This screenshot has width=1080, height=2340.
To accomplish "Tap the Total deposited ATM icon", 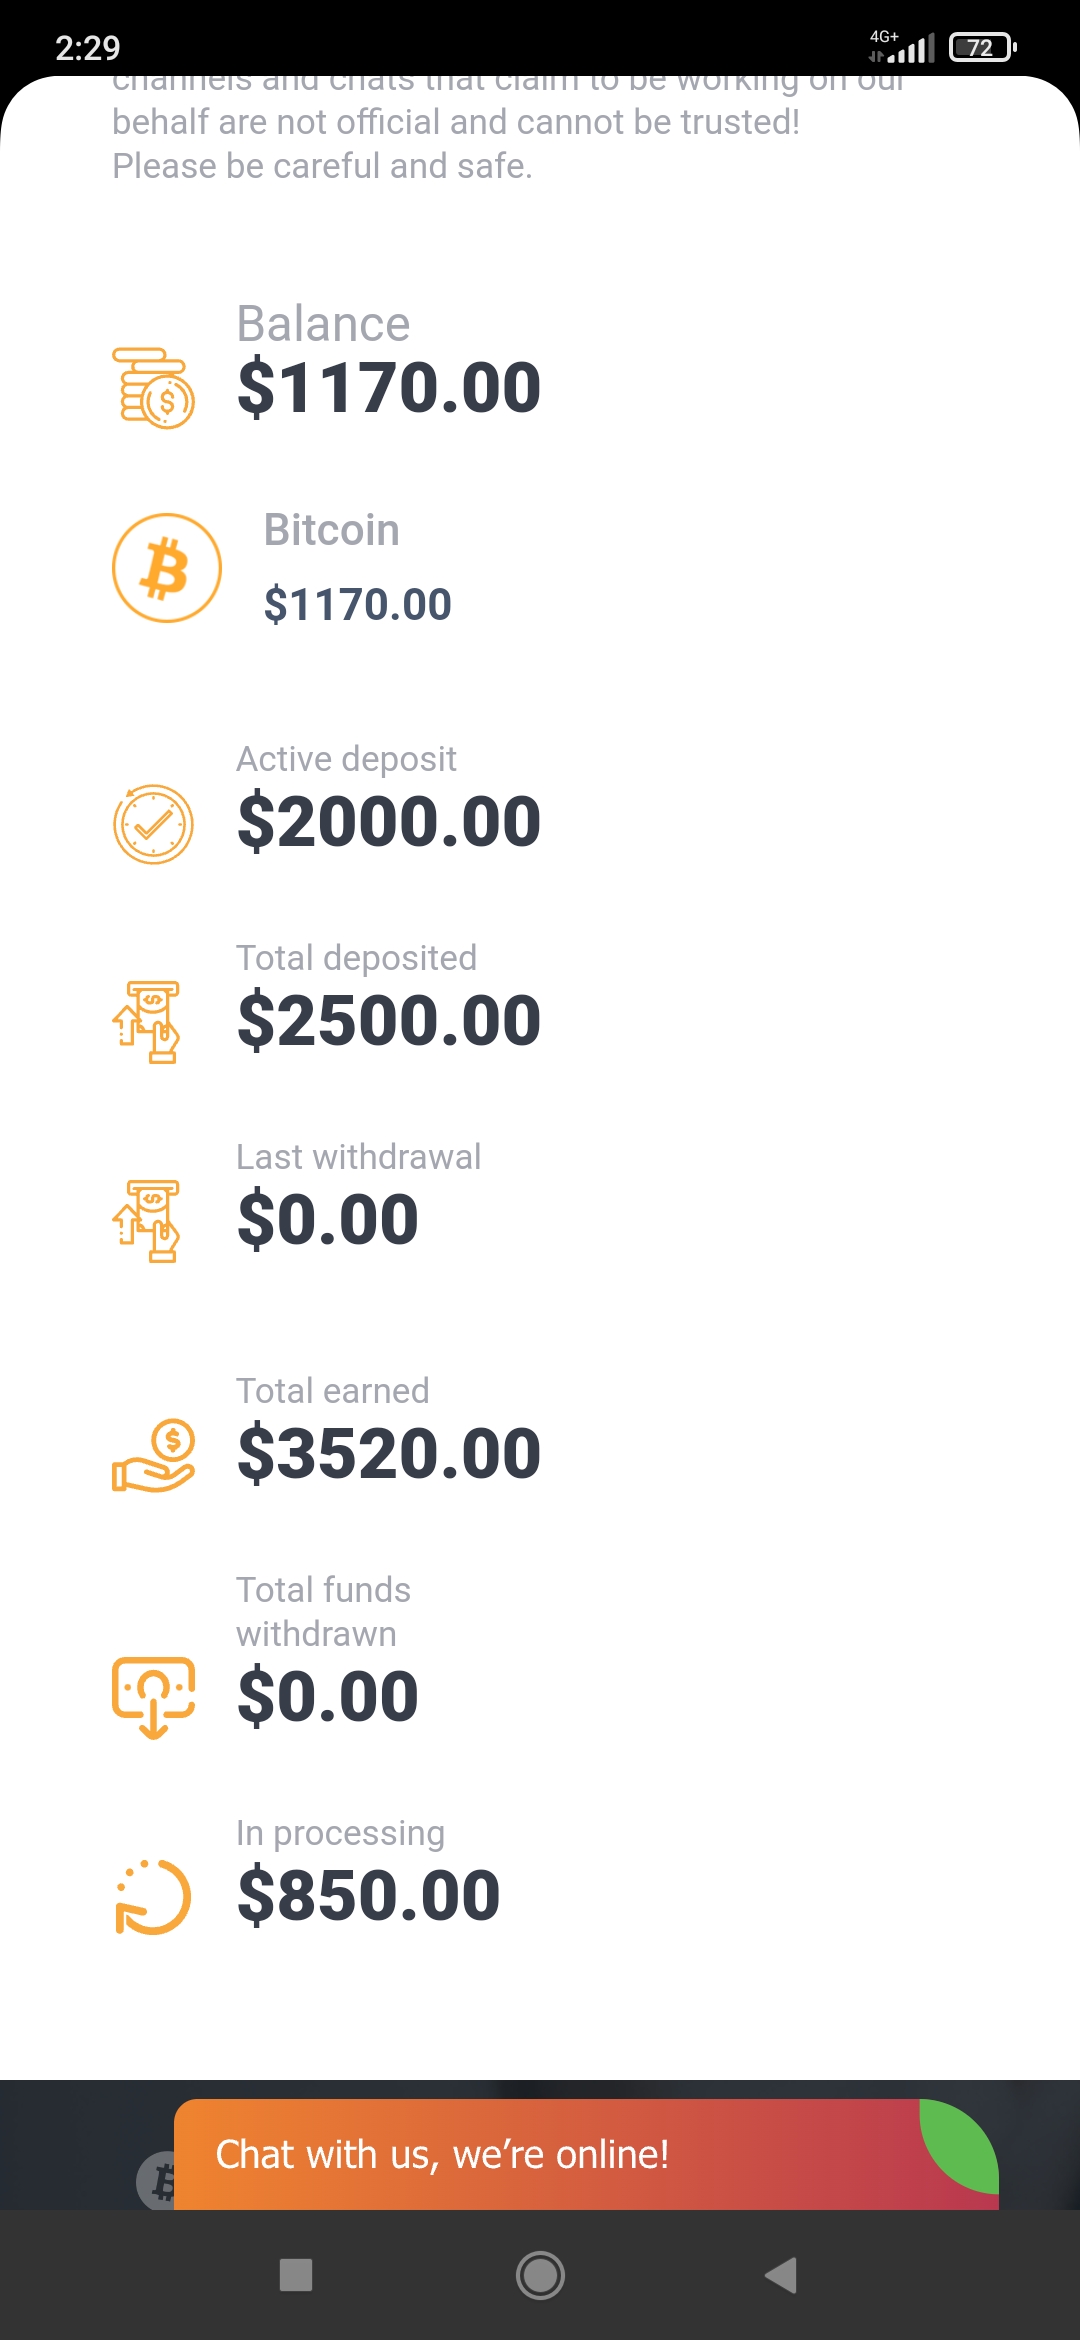I will 148,1022.
